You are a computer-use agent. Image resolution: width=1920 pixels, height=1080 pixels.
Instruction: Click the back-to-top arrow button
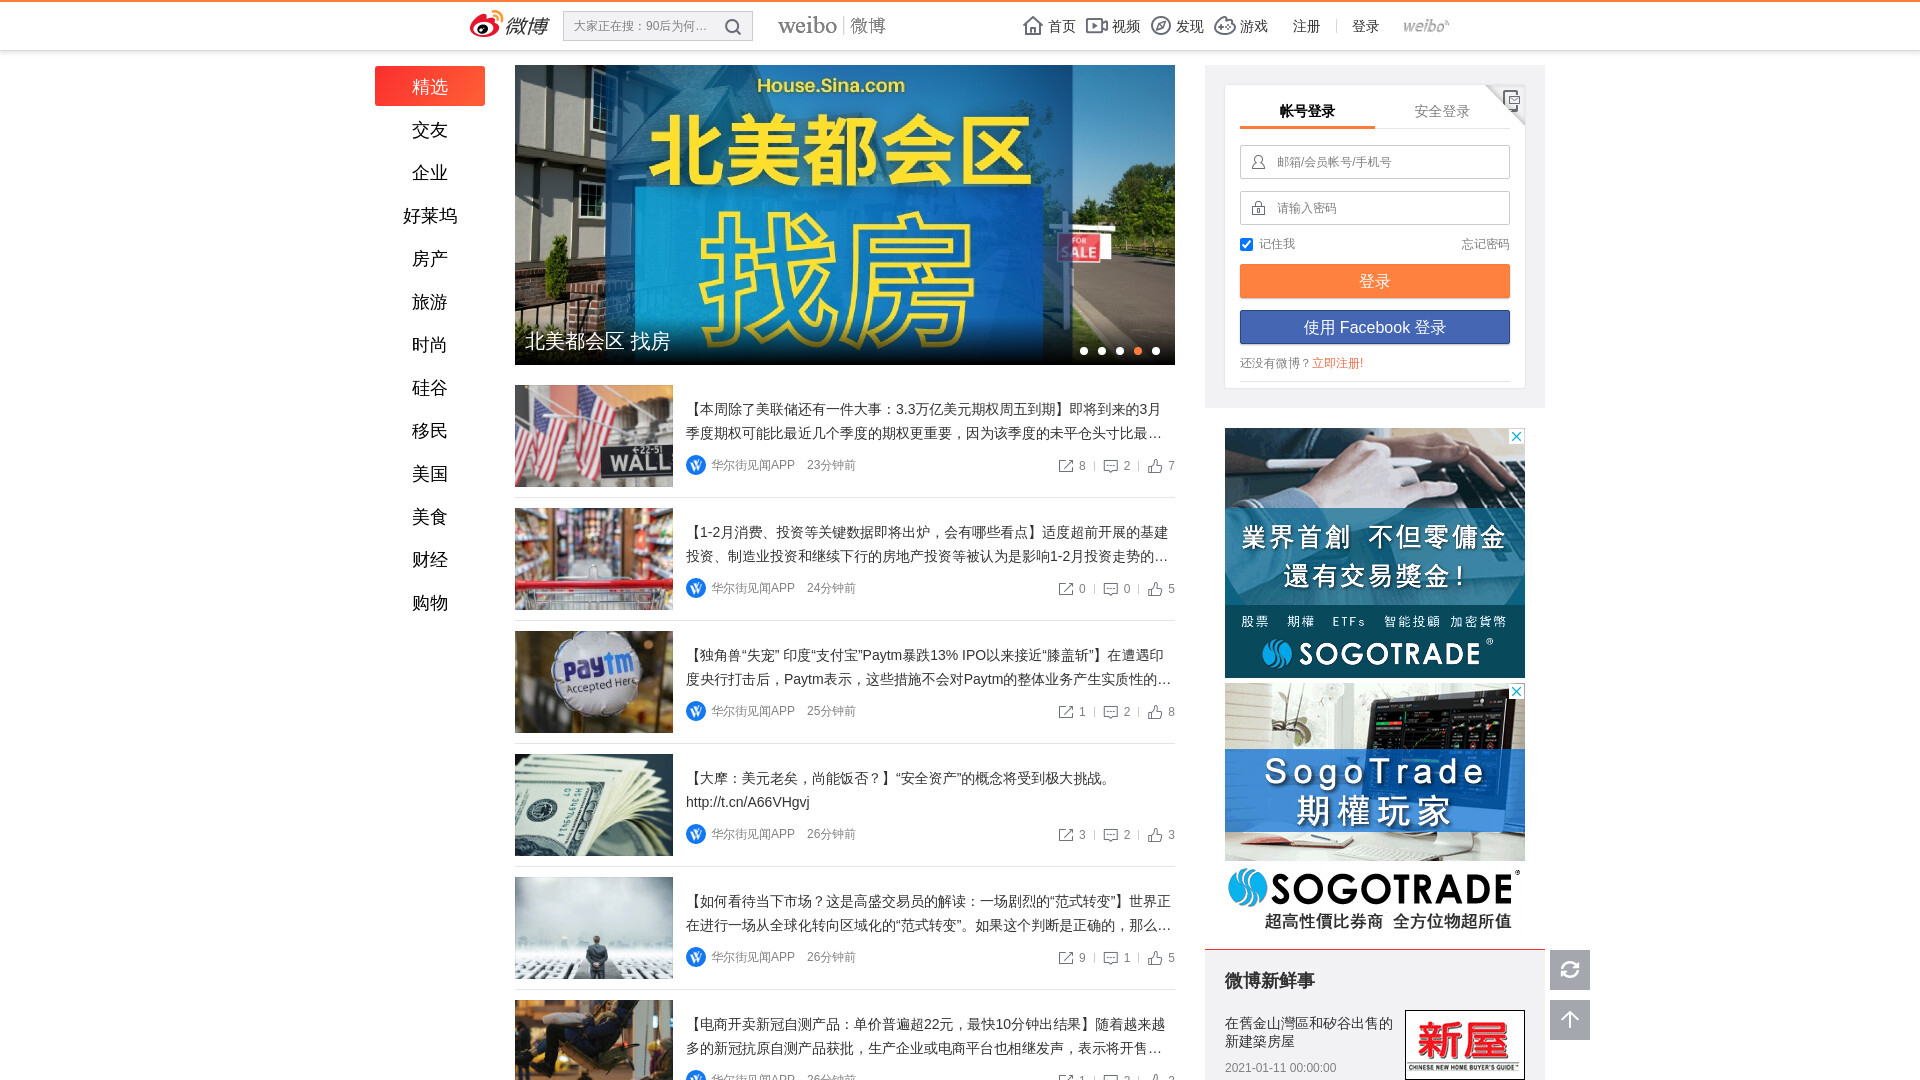tap(1570, 1020)
